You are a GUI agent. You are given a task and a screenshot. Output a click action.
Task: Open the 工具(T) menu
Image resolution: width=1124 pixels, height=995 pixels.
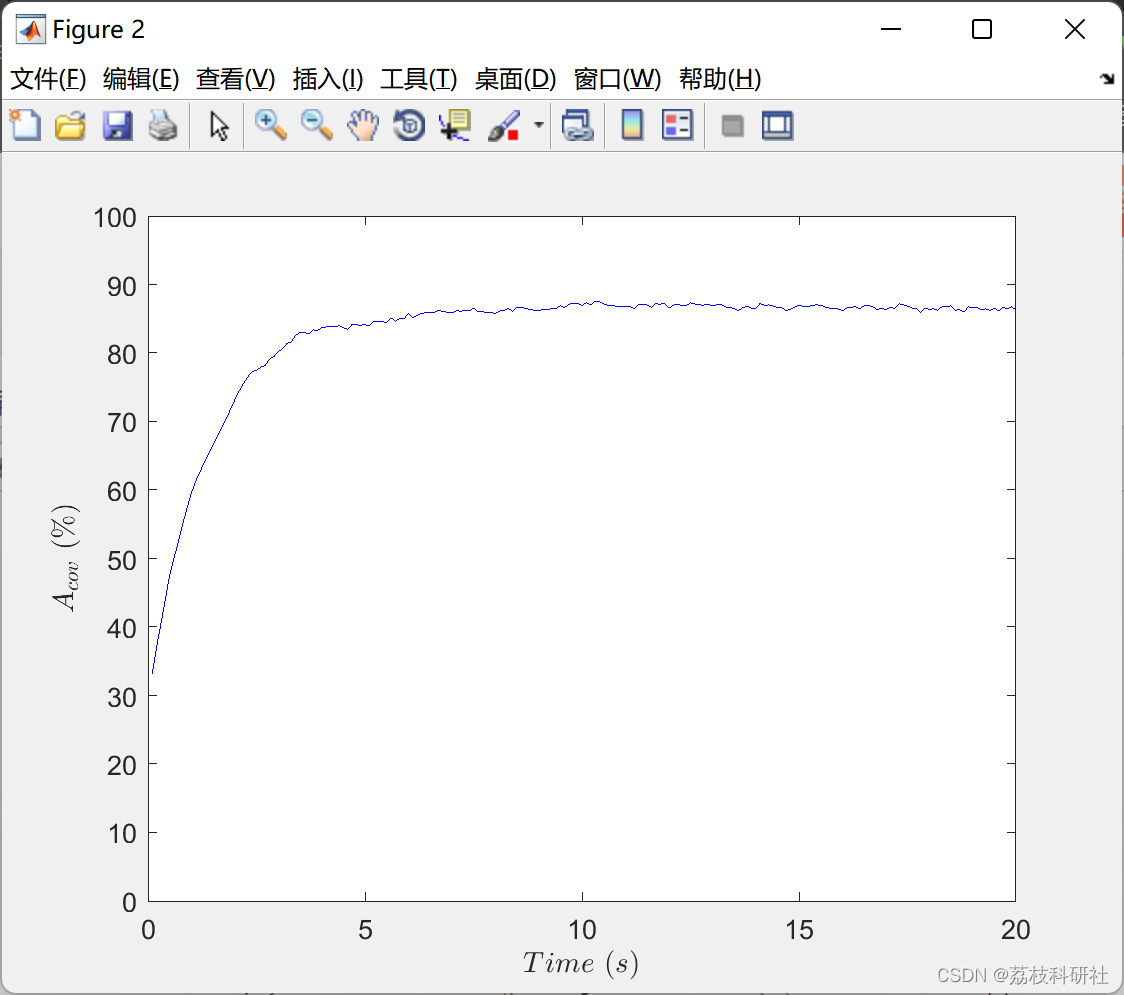419,79
